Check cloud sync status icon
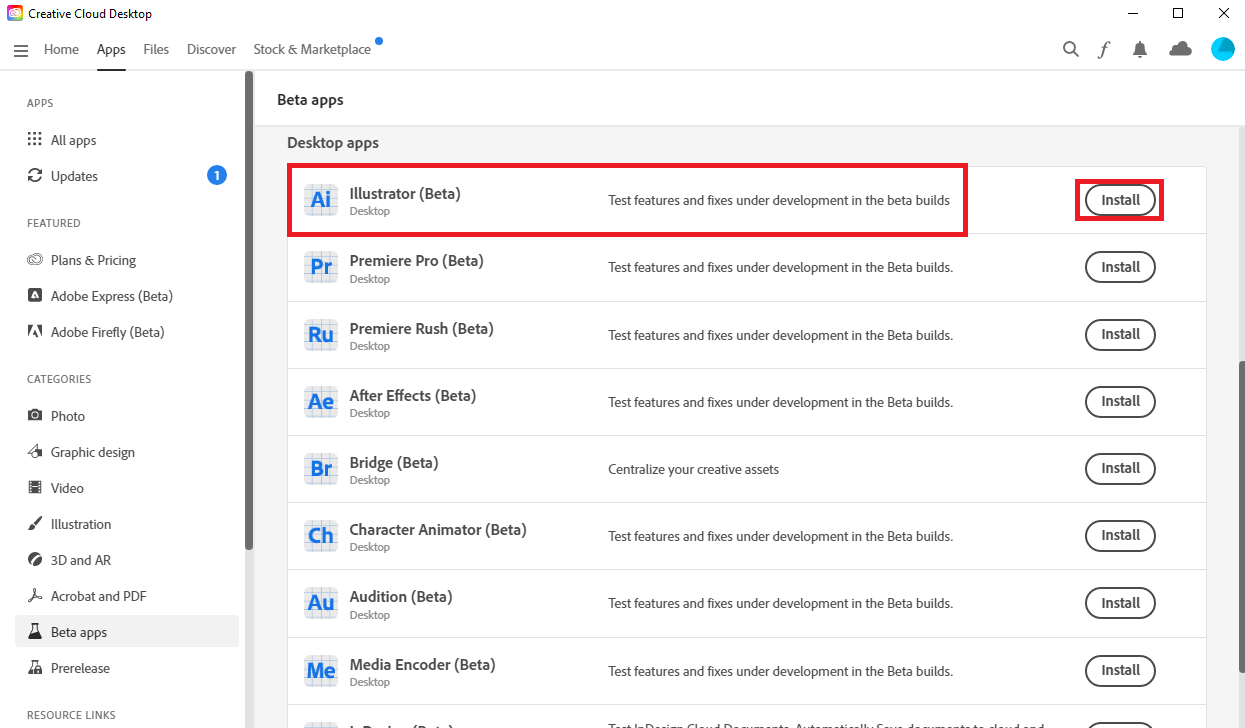Viewport: 1245px width, 728px height. pos(1180,49)
